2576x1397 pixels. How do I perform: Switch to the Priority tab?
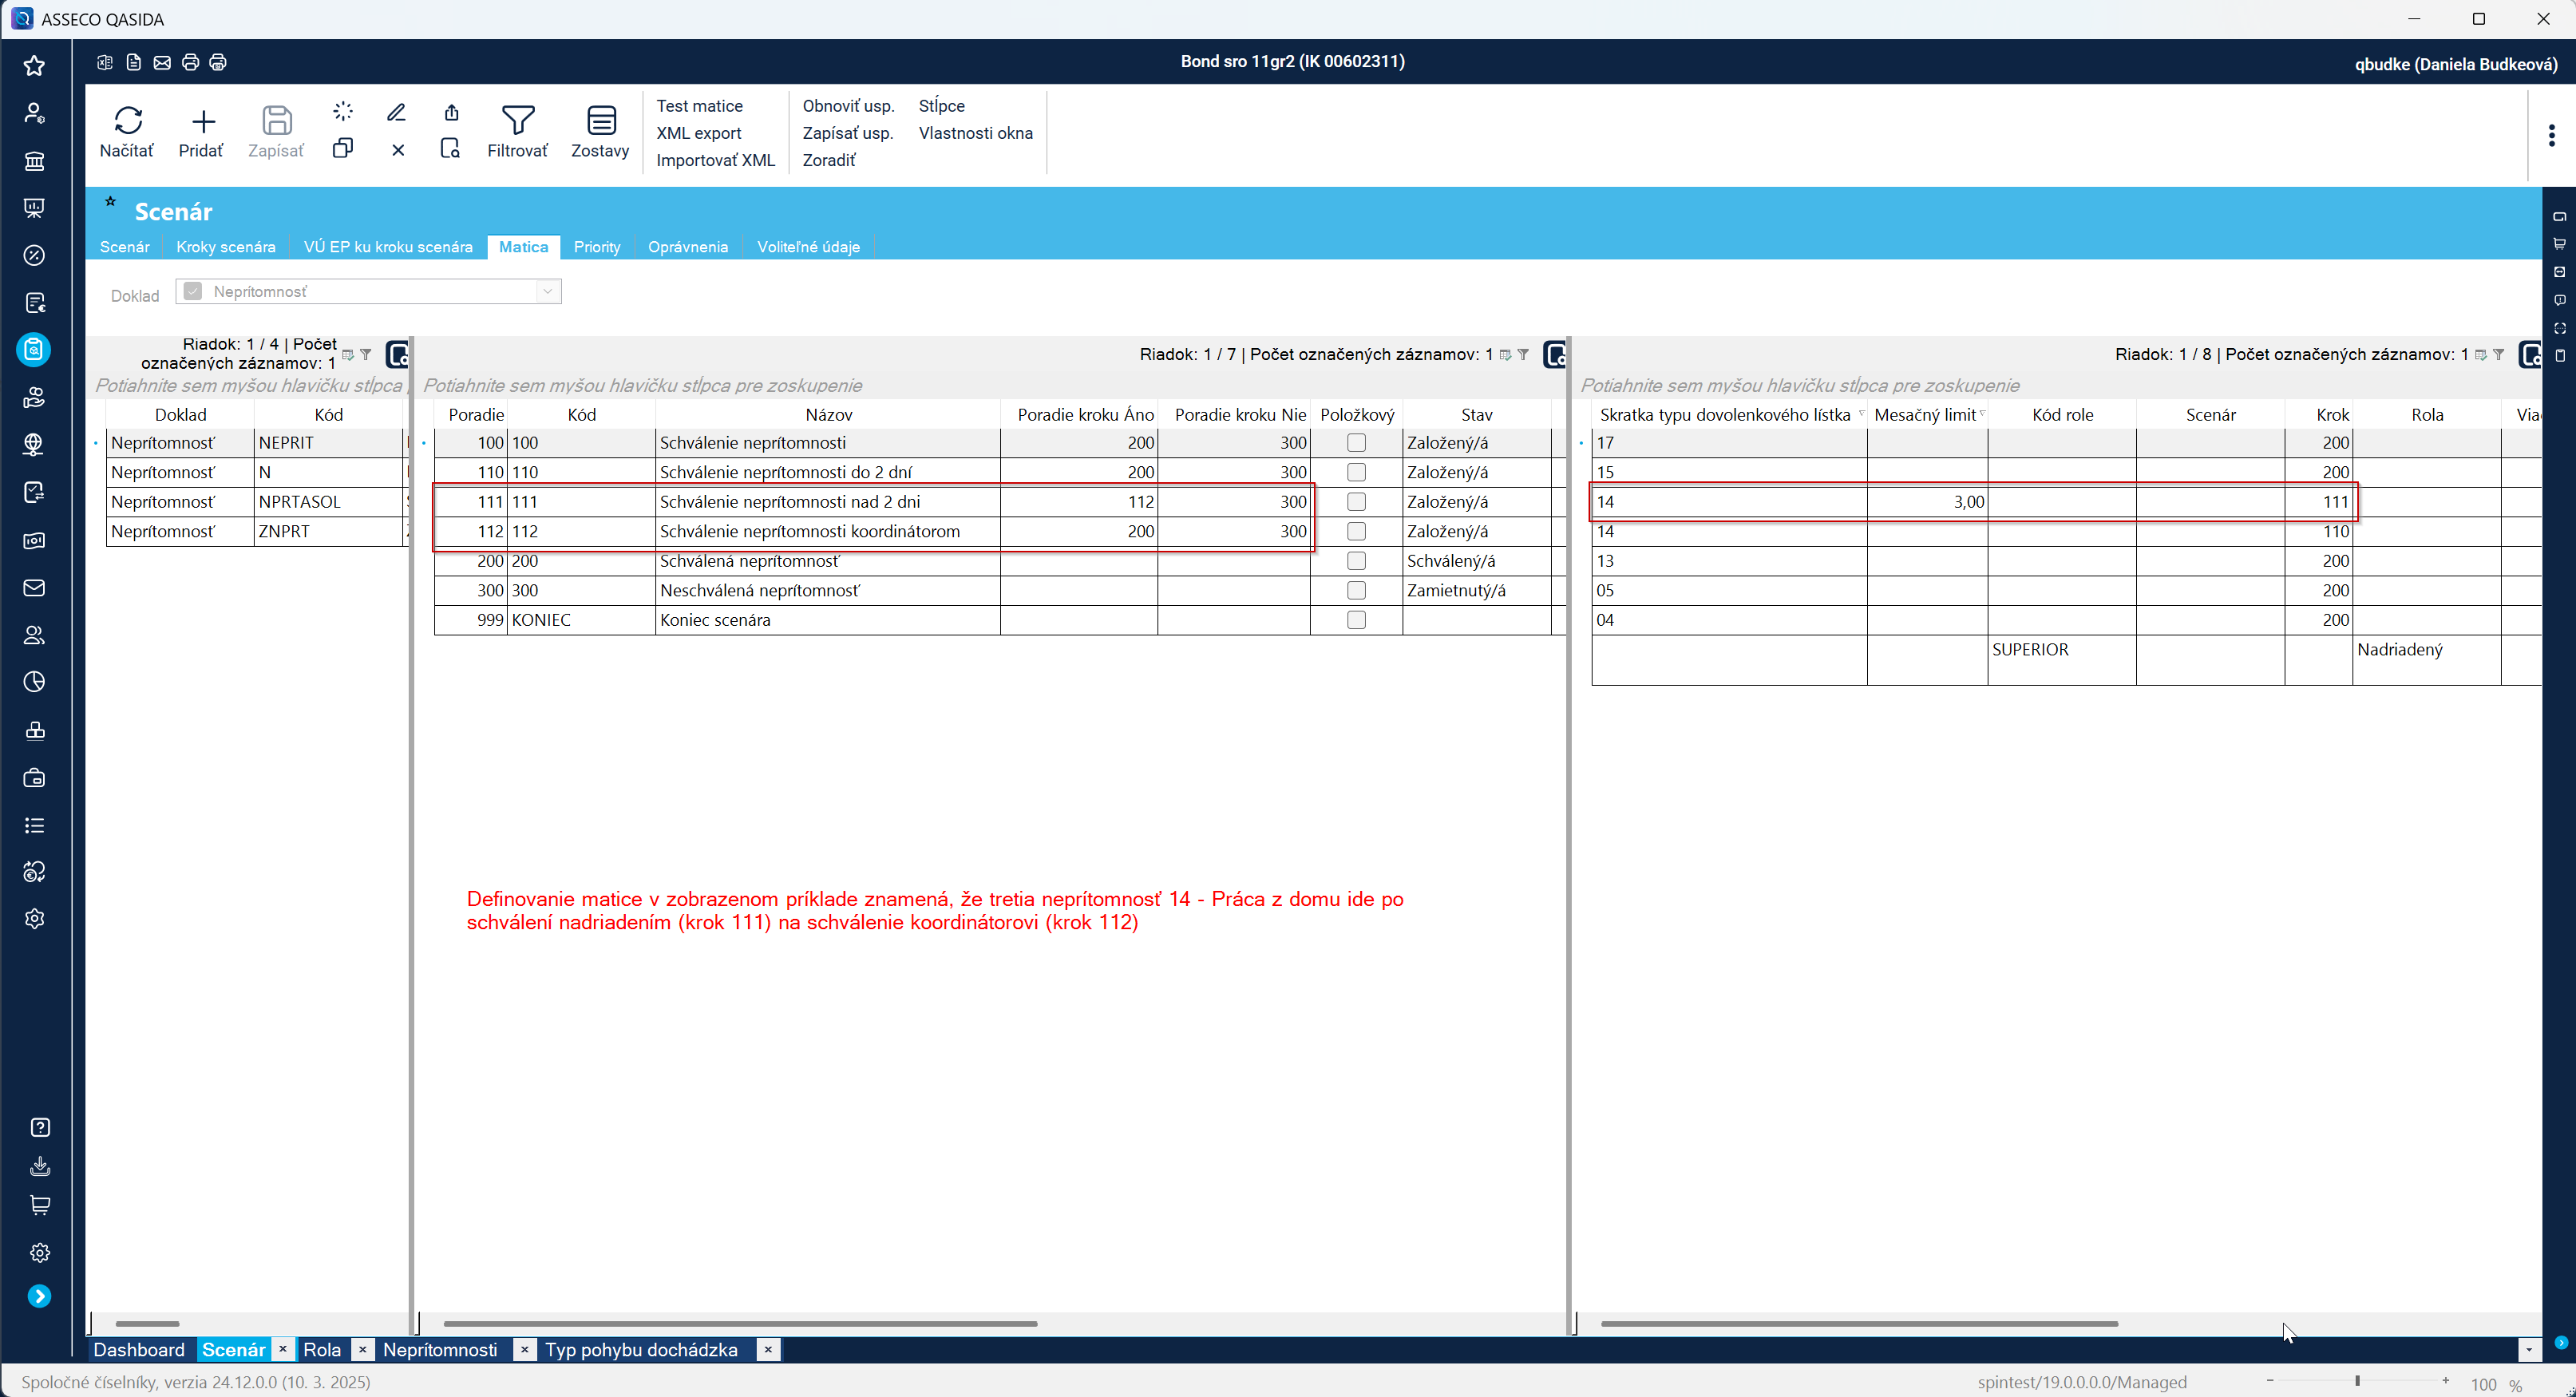597,247
